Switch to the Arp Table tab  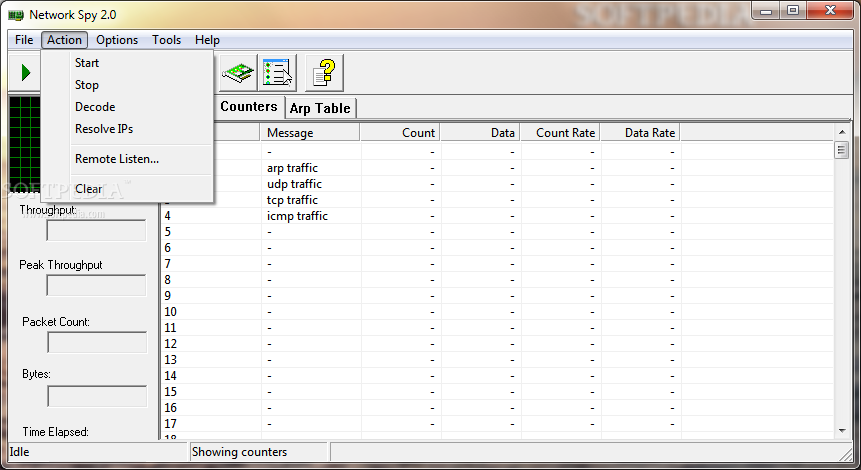coord(320,108)
